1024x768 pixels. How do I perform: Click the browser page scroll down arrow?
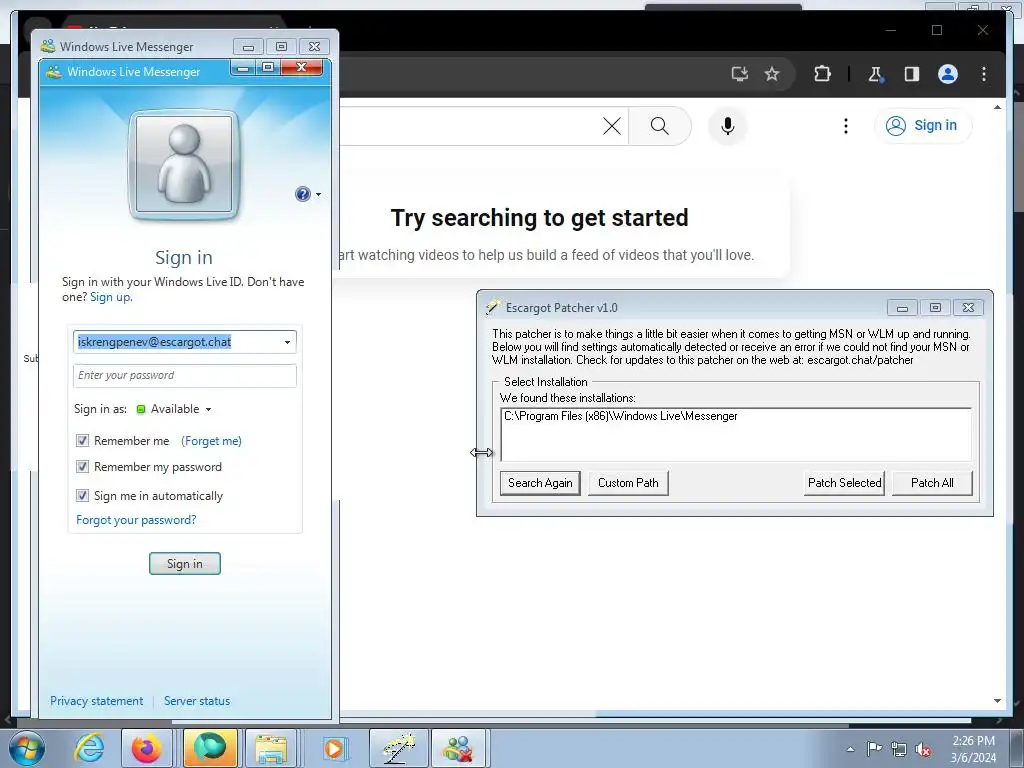(997, 701)
